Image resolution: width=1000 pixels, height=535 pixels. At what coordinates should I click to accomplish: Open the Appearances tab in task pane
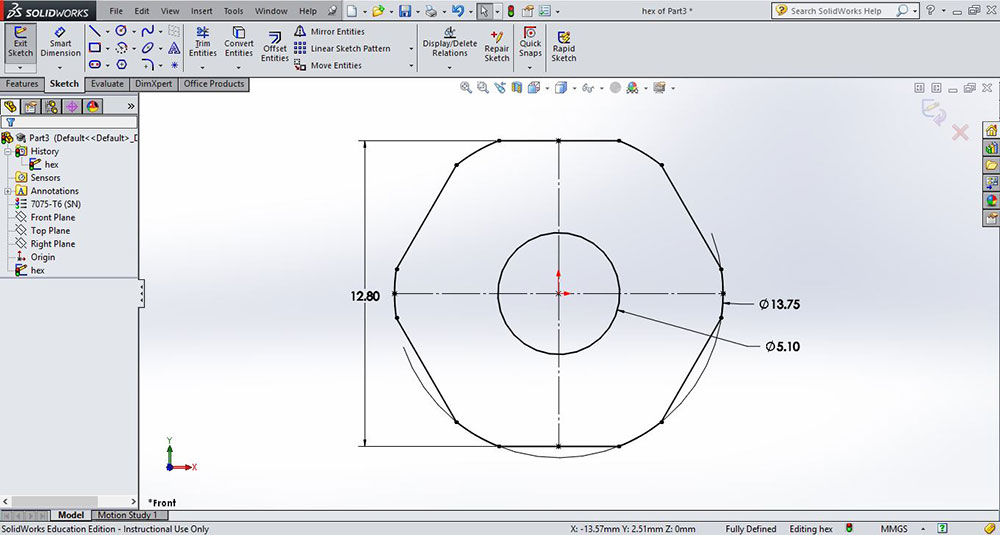[x=991, y=200]
